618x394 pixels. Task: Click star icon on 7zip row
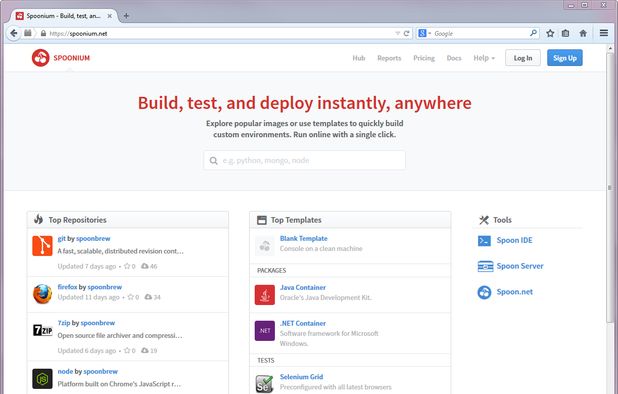coord(127,350)
